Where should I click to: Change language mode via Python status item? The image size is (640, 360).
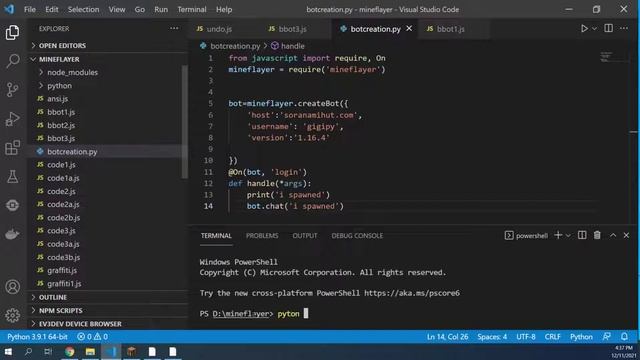tap(581, 337)
